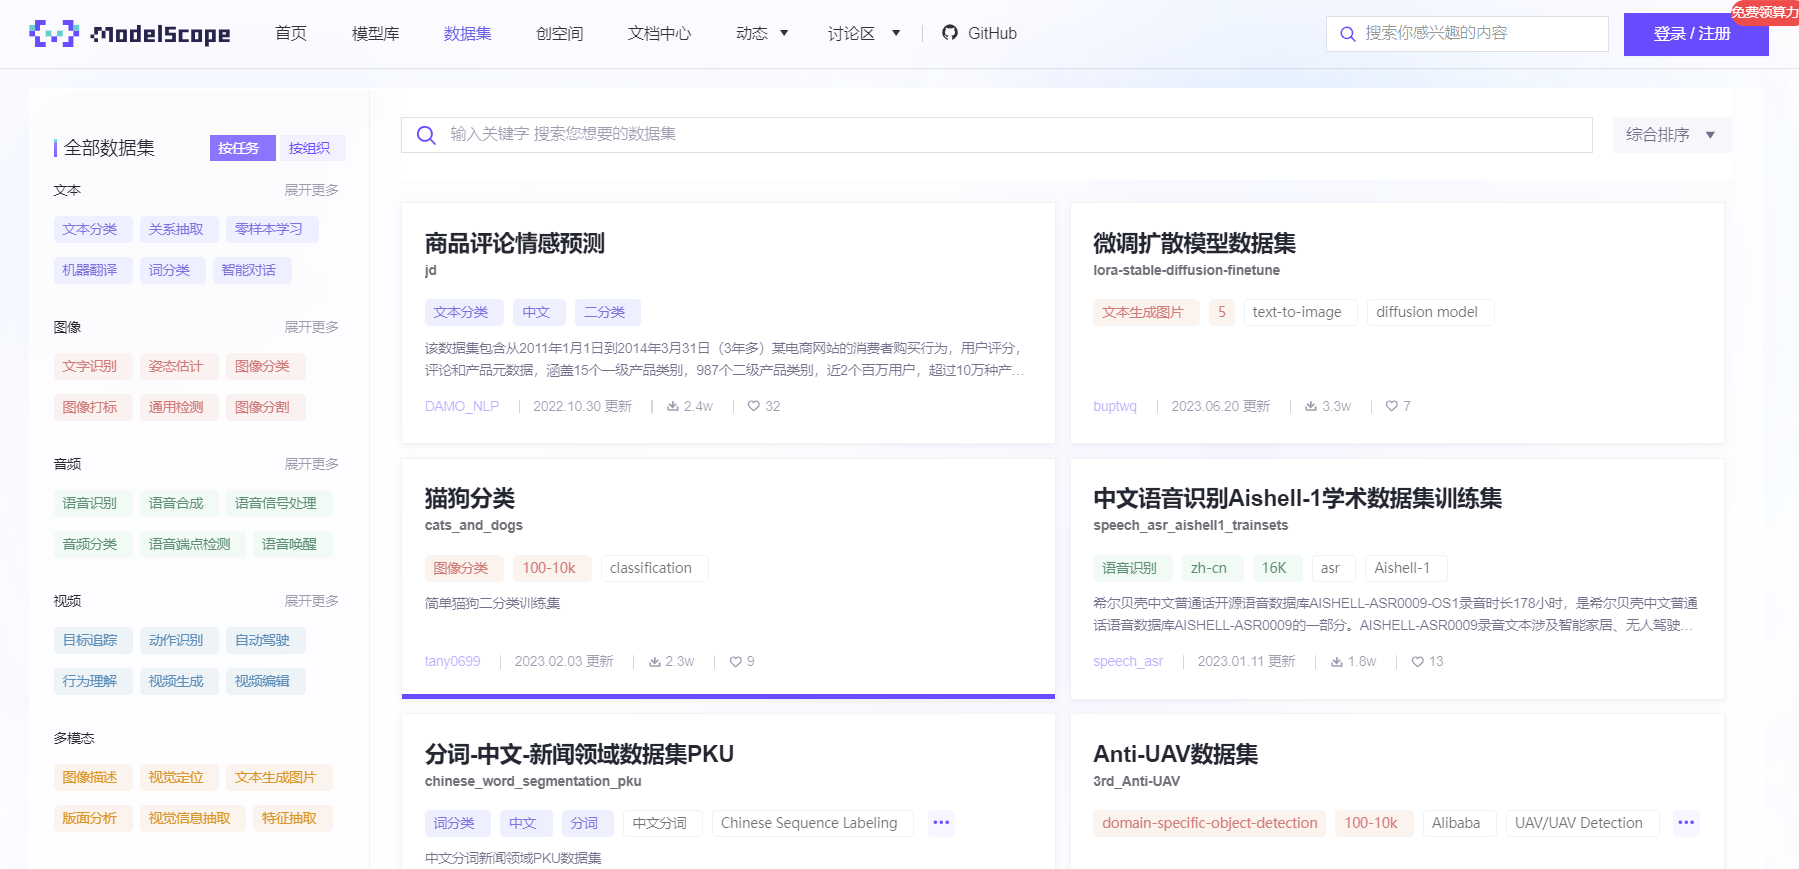Open the 模型库 navigation tab

click(x=376, y=33)
